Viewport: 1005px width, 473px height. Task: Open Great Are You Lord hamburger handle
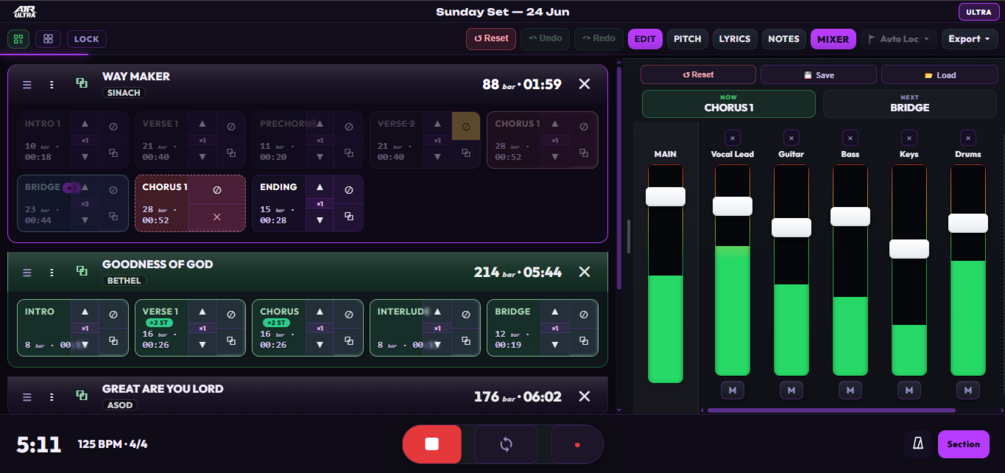(x=27, y=397)
